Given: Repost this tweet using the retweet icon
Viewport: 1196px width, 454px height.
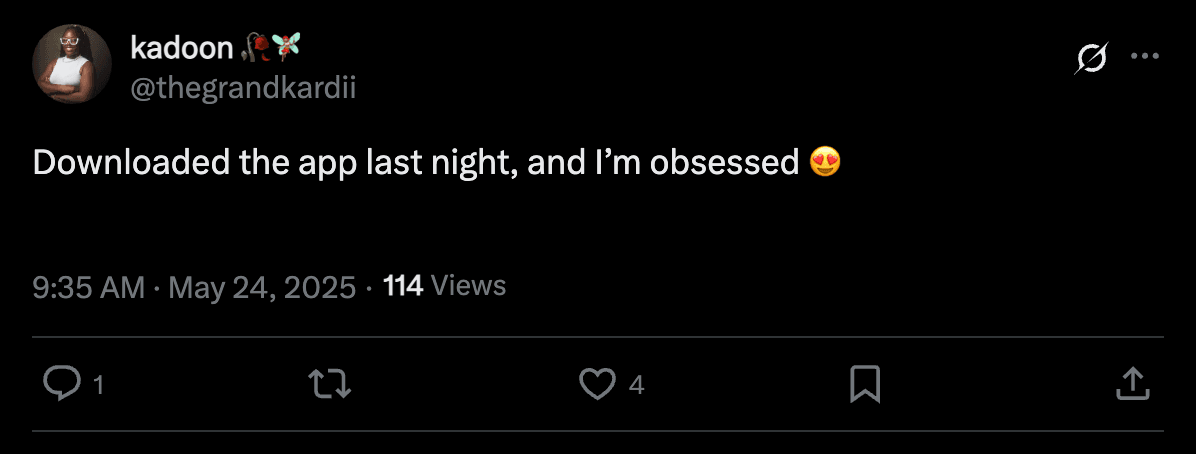Looking at the screenshot, I should tap(332, 383).
